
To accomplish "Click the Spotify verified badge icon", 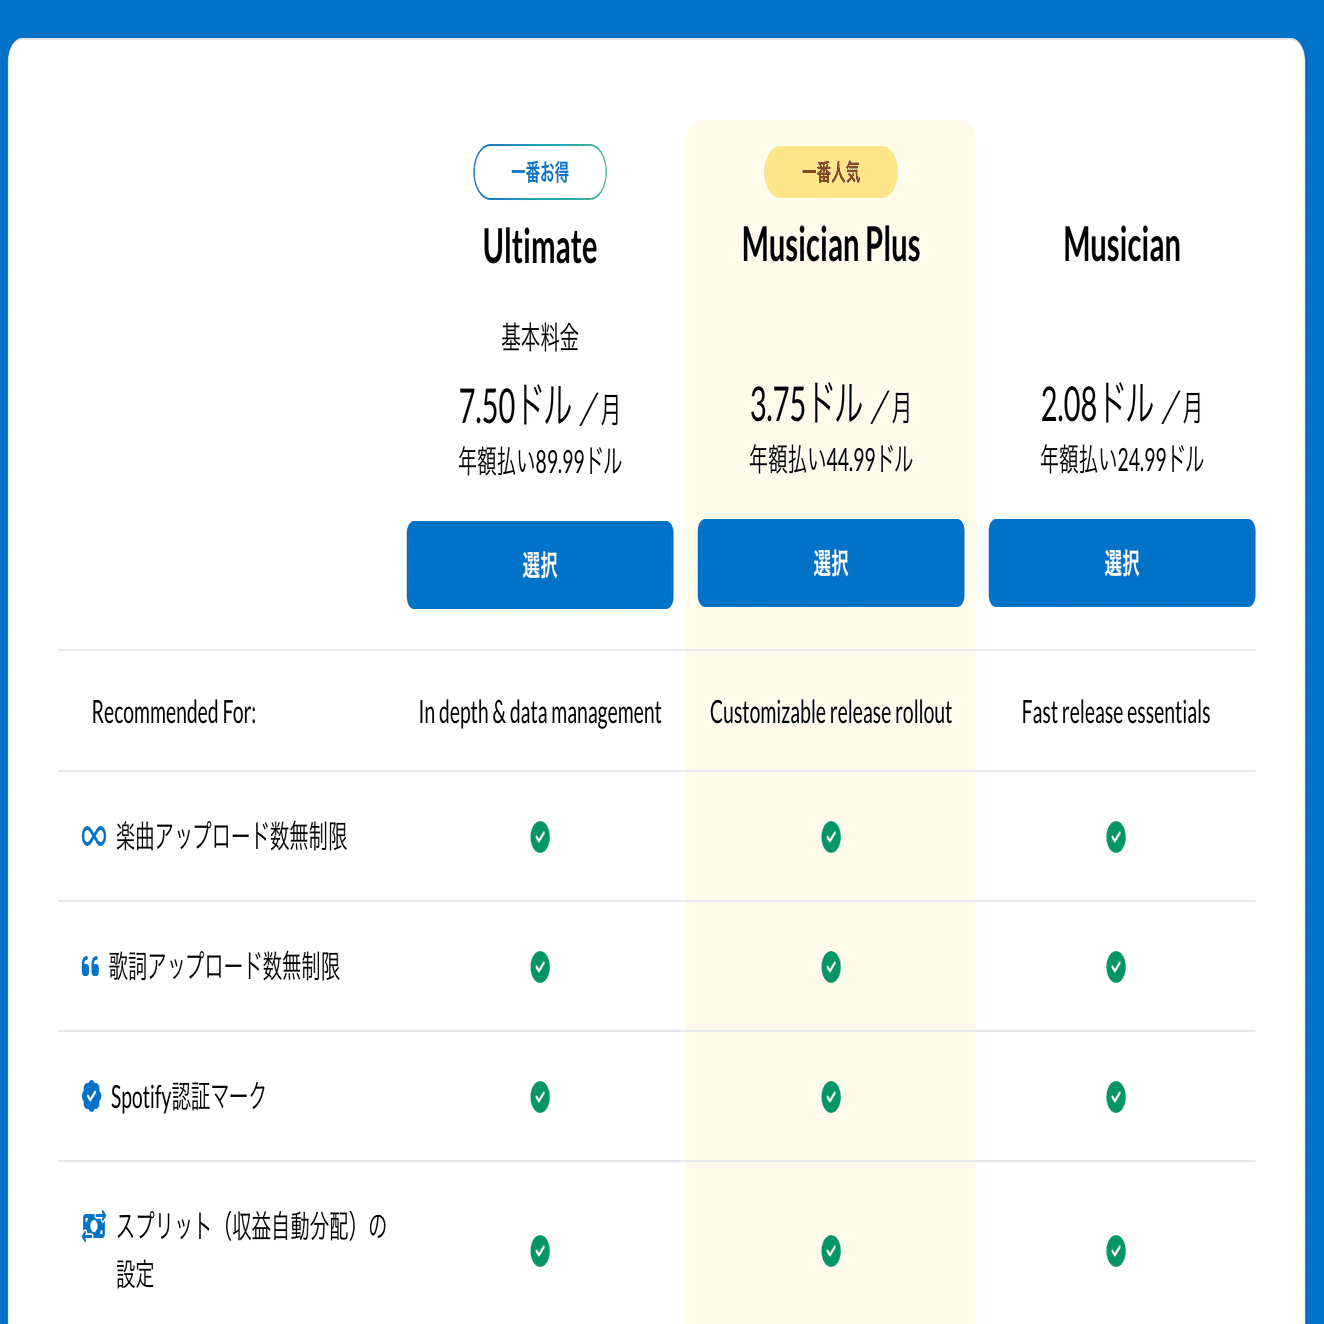I will point(91,1096).
